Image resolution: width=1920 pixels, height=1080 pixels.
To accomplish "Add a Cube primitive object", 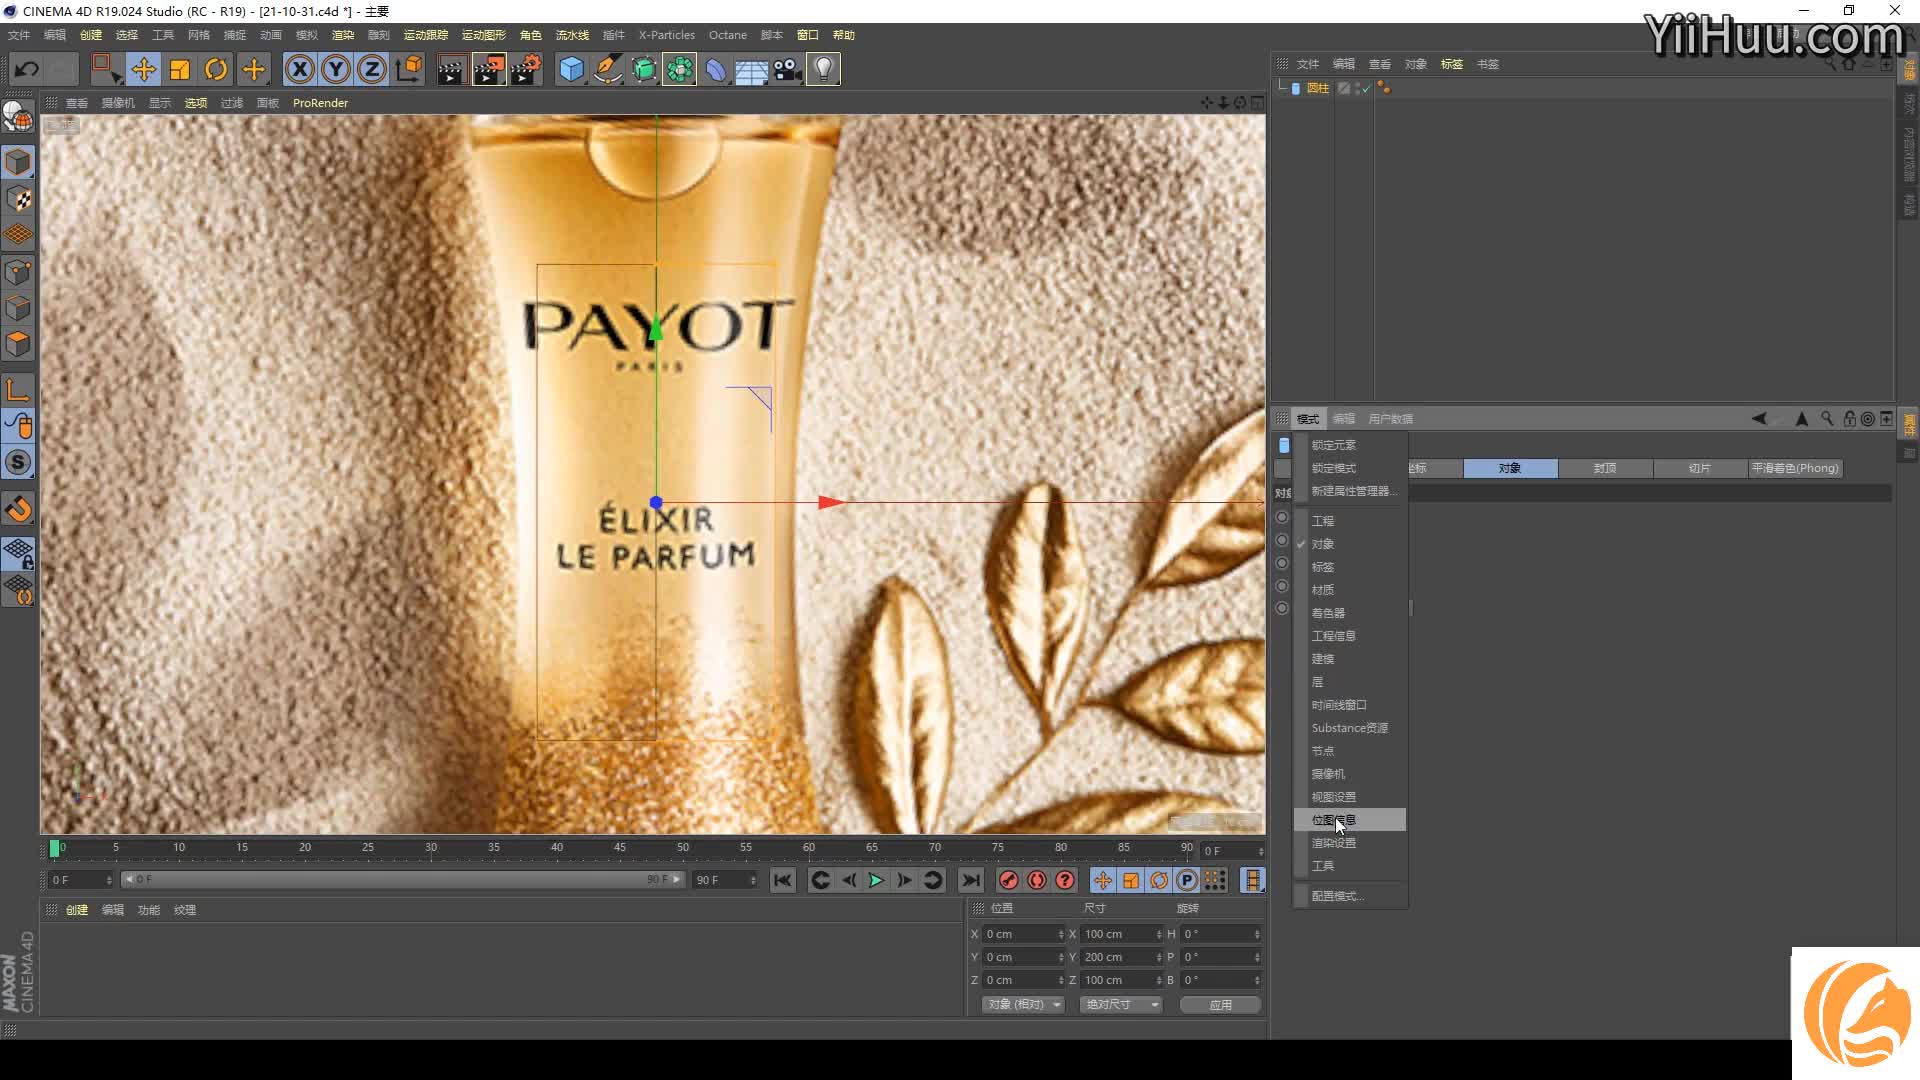I will [571, 69].
